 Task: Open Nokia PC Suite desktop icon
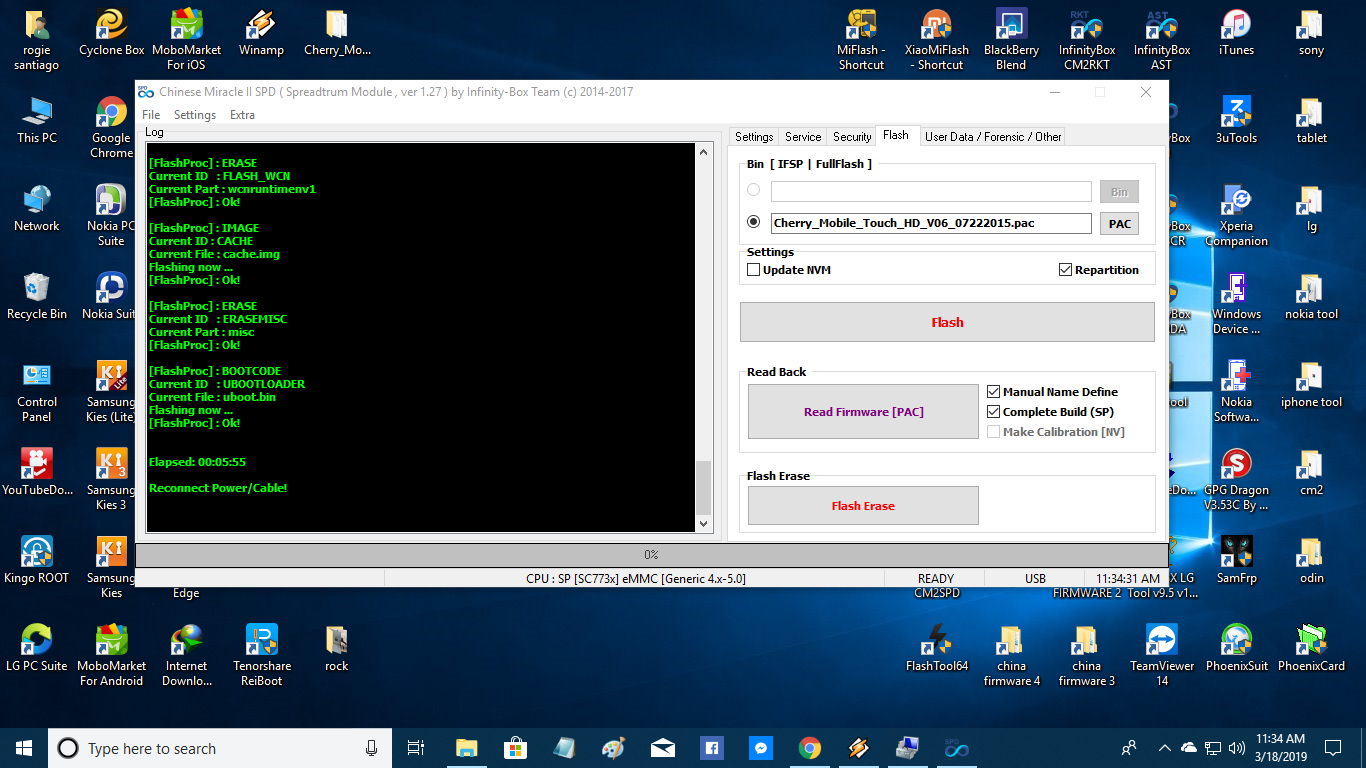point(111,216)
